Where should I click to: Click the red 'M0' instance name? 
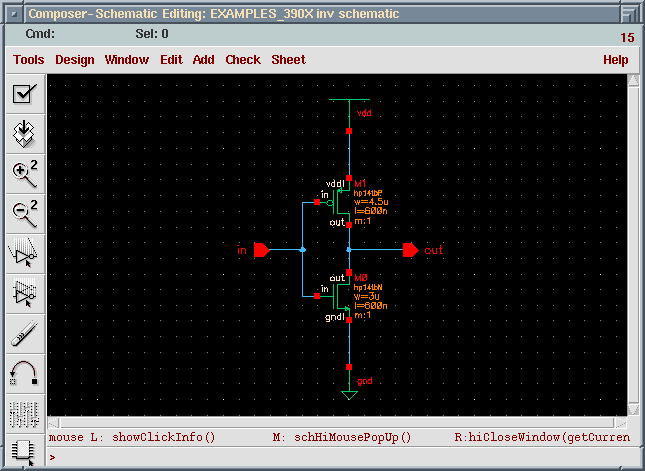pyautogui.click(x=360, y=278)
